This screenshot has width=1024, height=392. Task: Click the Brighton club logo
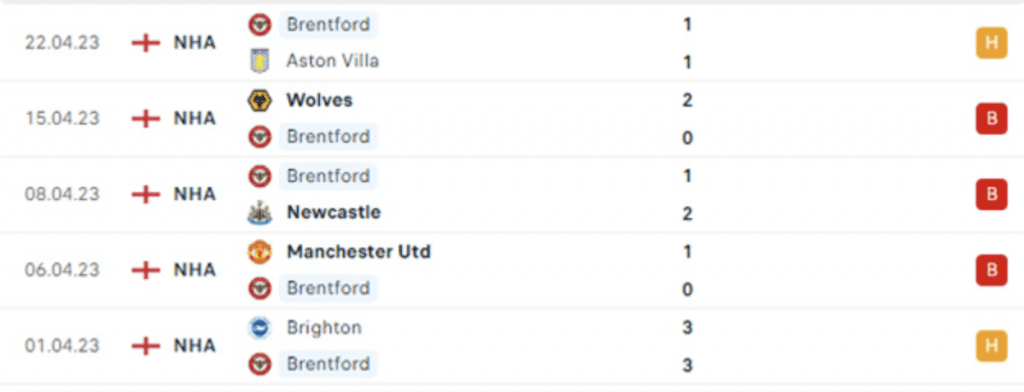click(x=259, y=327)
